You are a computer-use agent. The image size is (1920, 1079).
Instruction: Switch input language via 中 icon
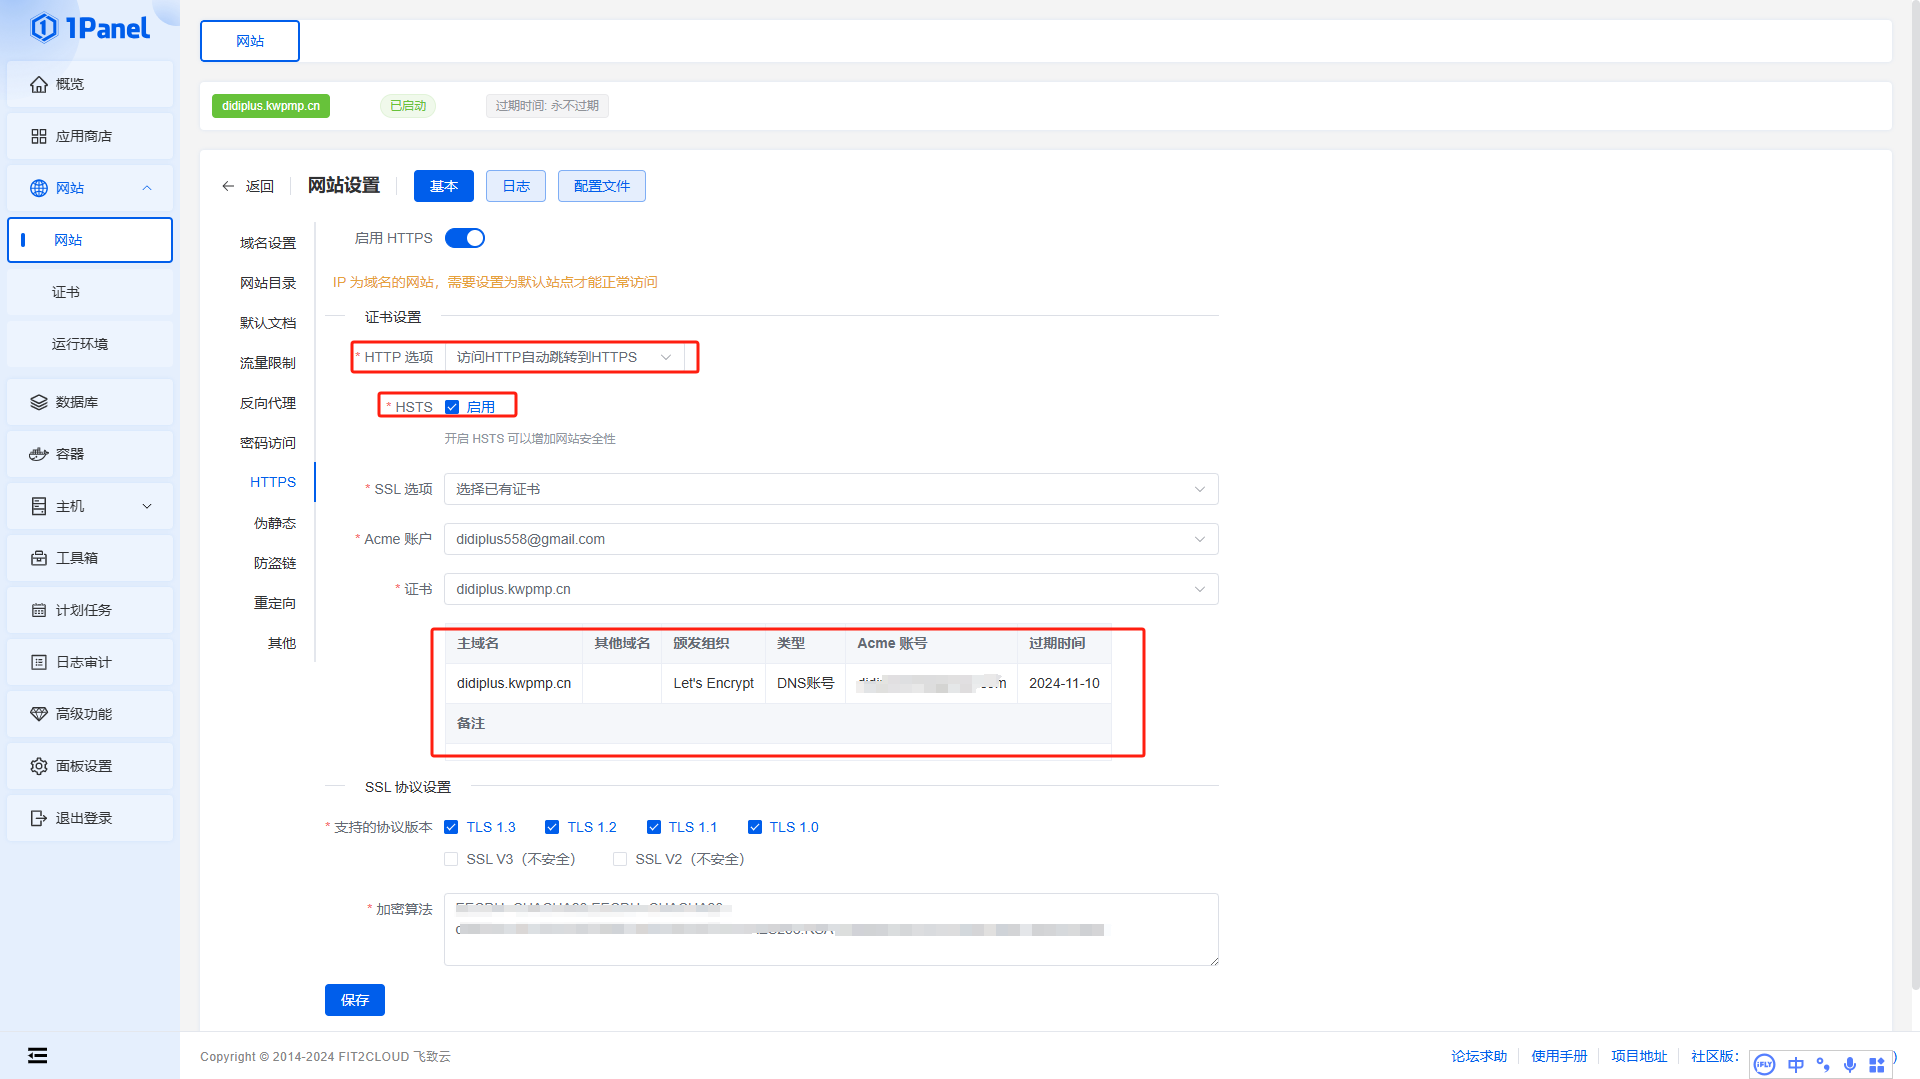[x=1796, y=1065]
